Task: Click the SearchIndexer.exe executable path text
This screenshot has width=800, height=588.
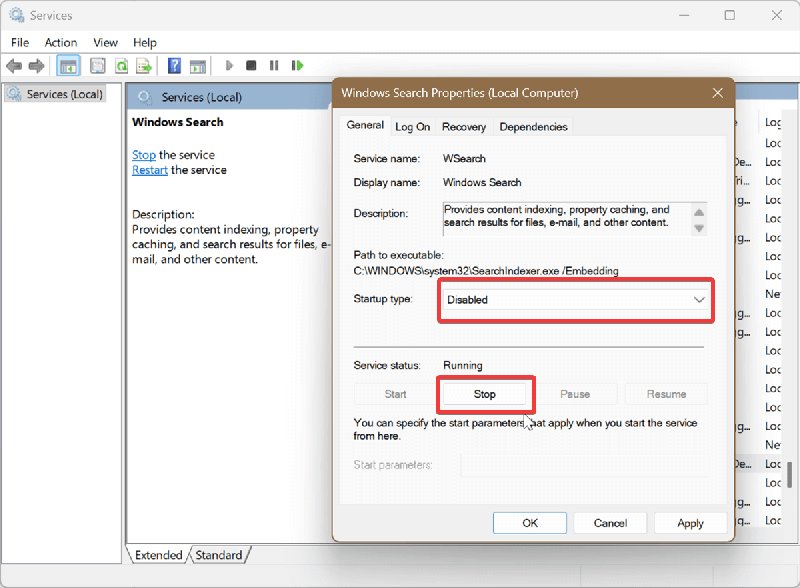Action: [486, 271]
